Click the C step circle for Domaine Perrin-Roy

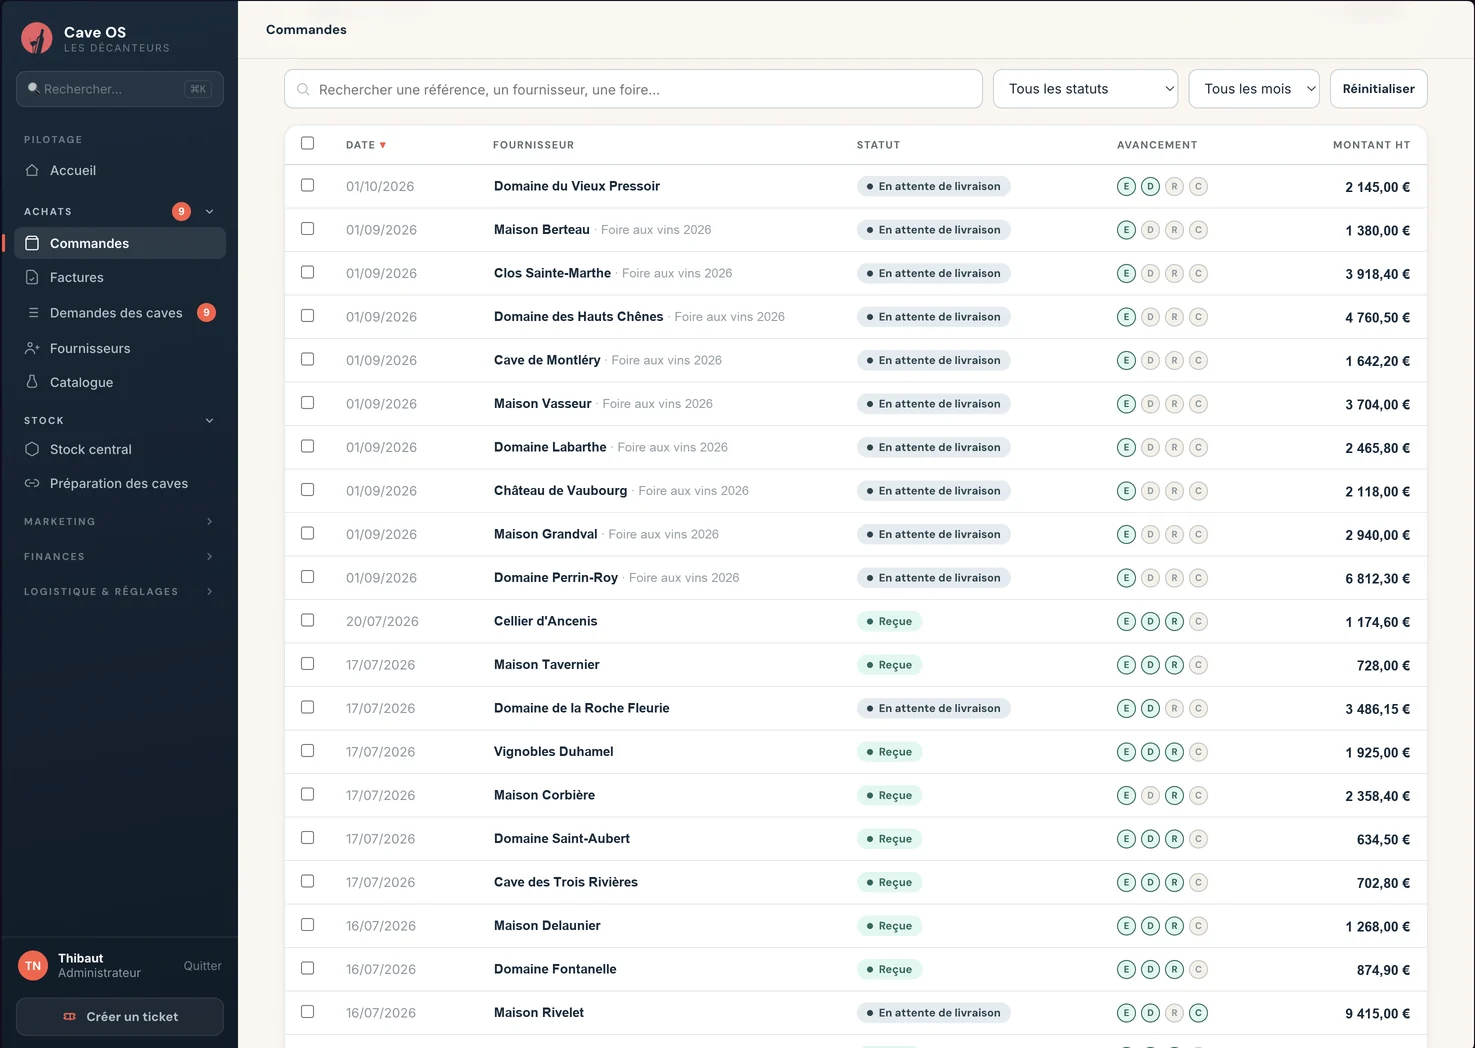1198,578
